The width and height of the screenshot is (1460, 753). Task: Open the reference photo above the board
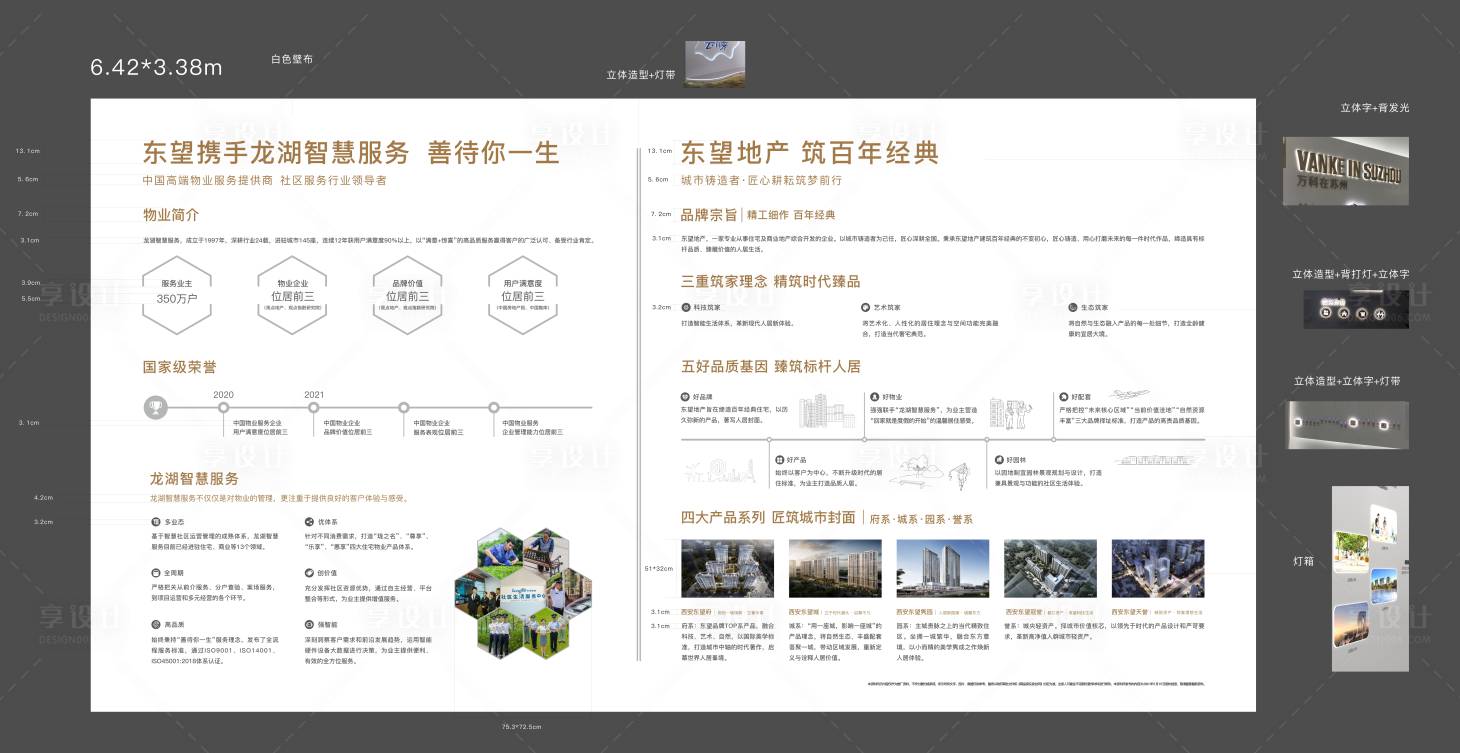(x=714, y=63)
